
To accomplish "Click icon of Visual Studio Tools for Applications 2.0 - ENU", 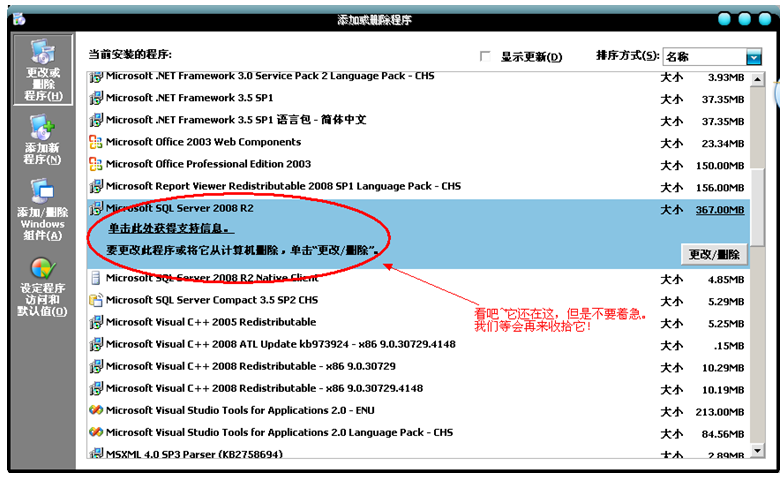I will [x=96, y=410].
